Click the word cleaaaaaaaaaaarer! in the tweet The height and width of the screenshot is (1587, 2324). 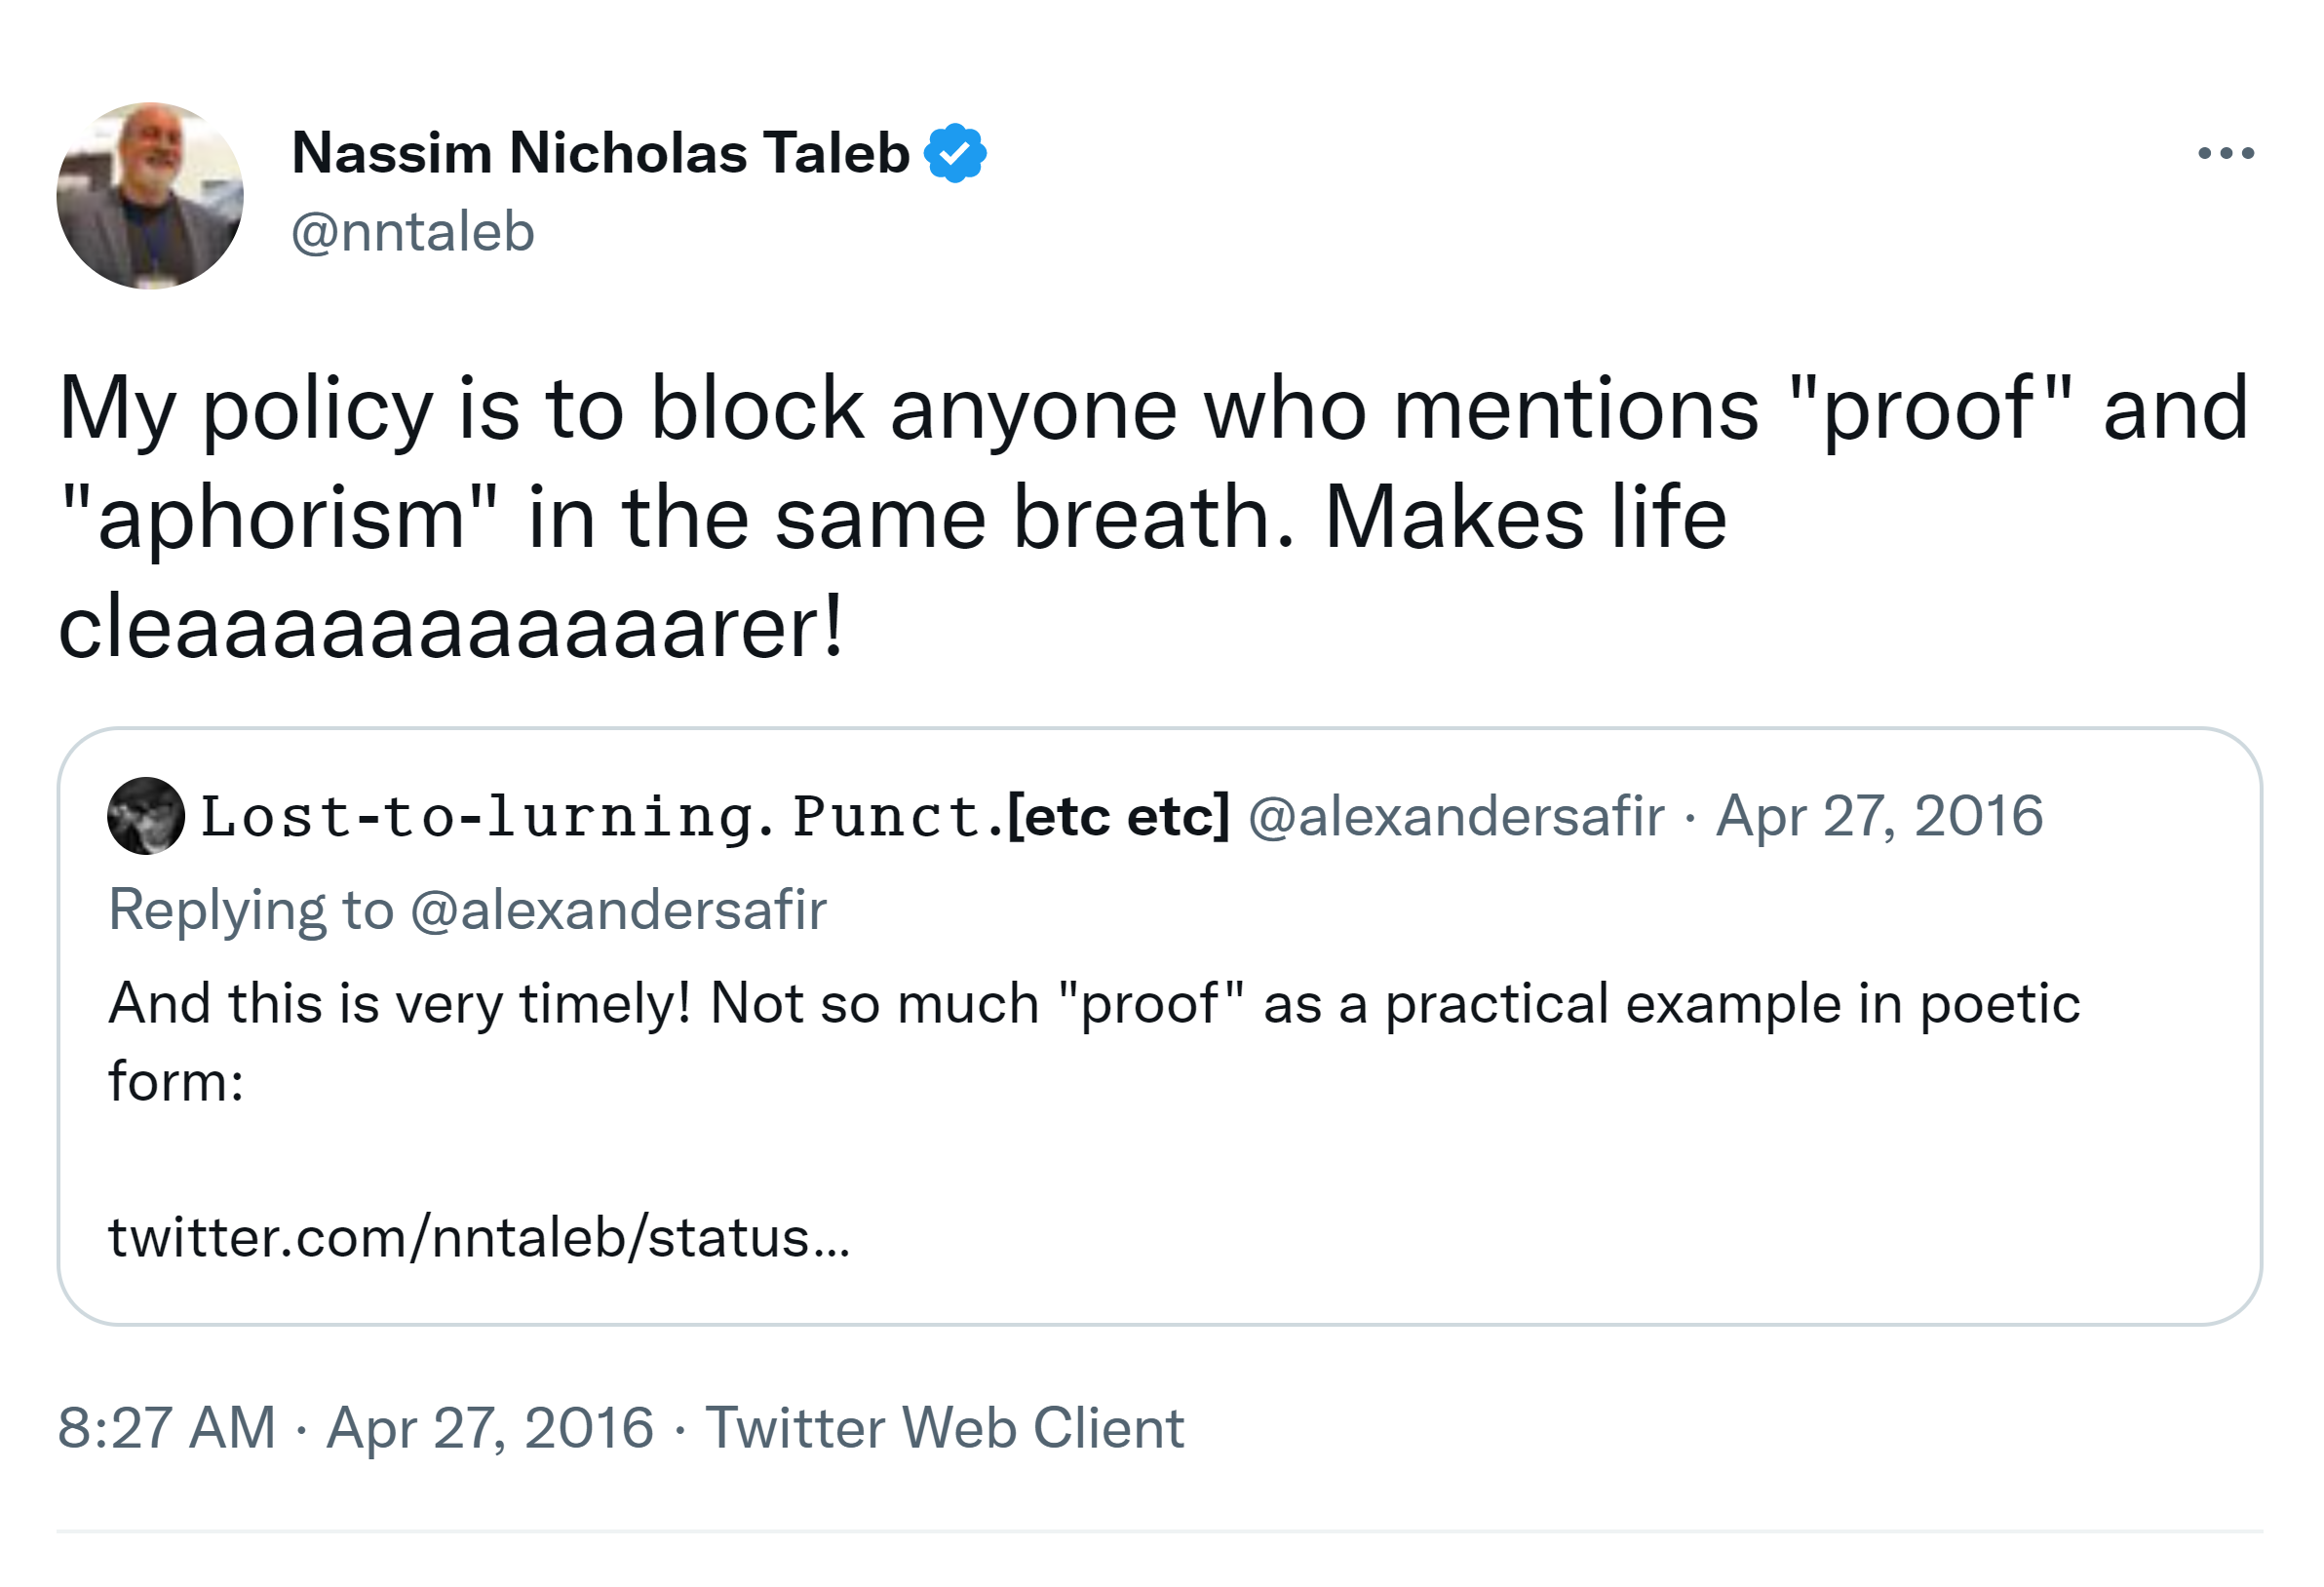click(x=452, y=628)
